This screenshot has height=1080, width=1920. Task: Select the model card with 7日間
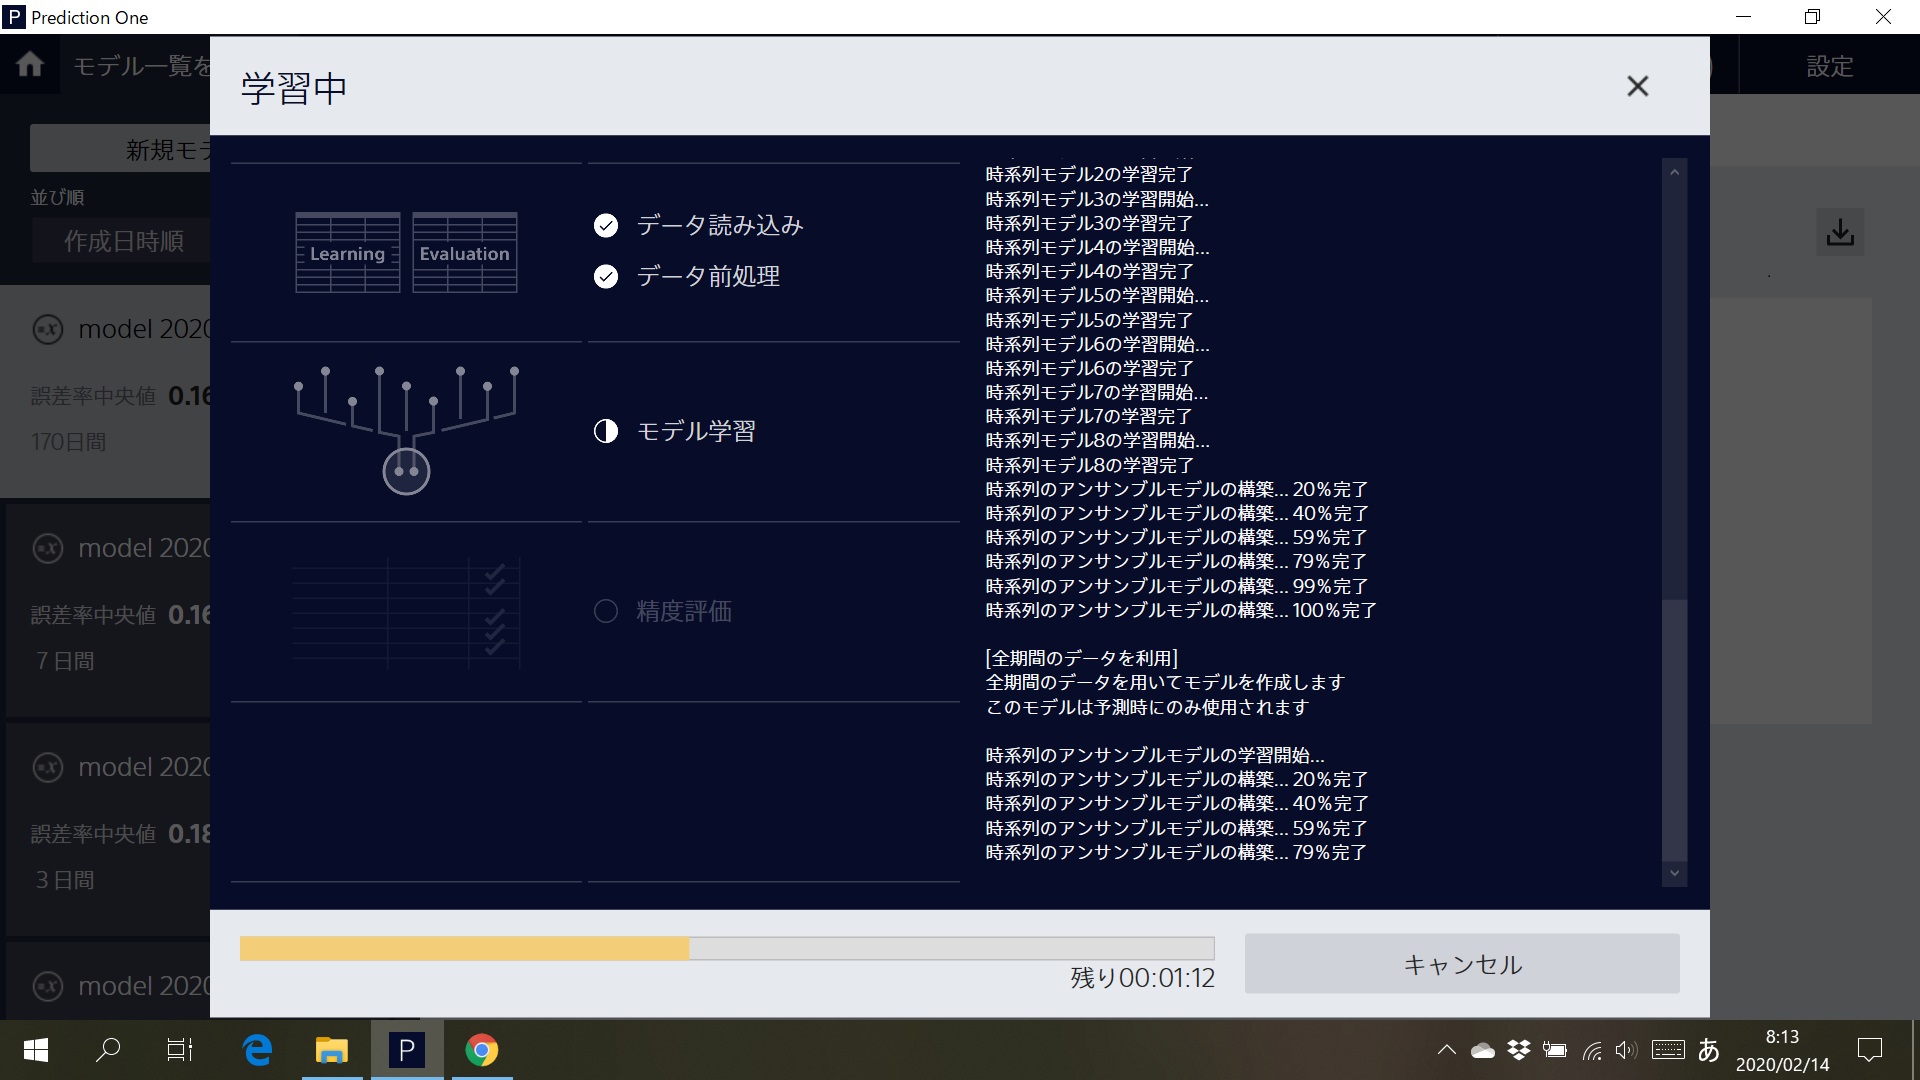108,610
